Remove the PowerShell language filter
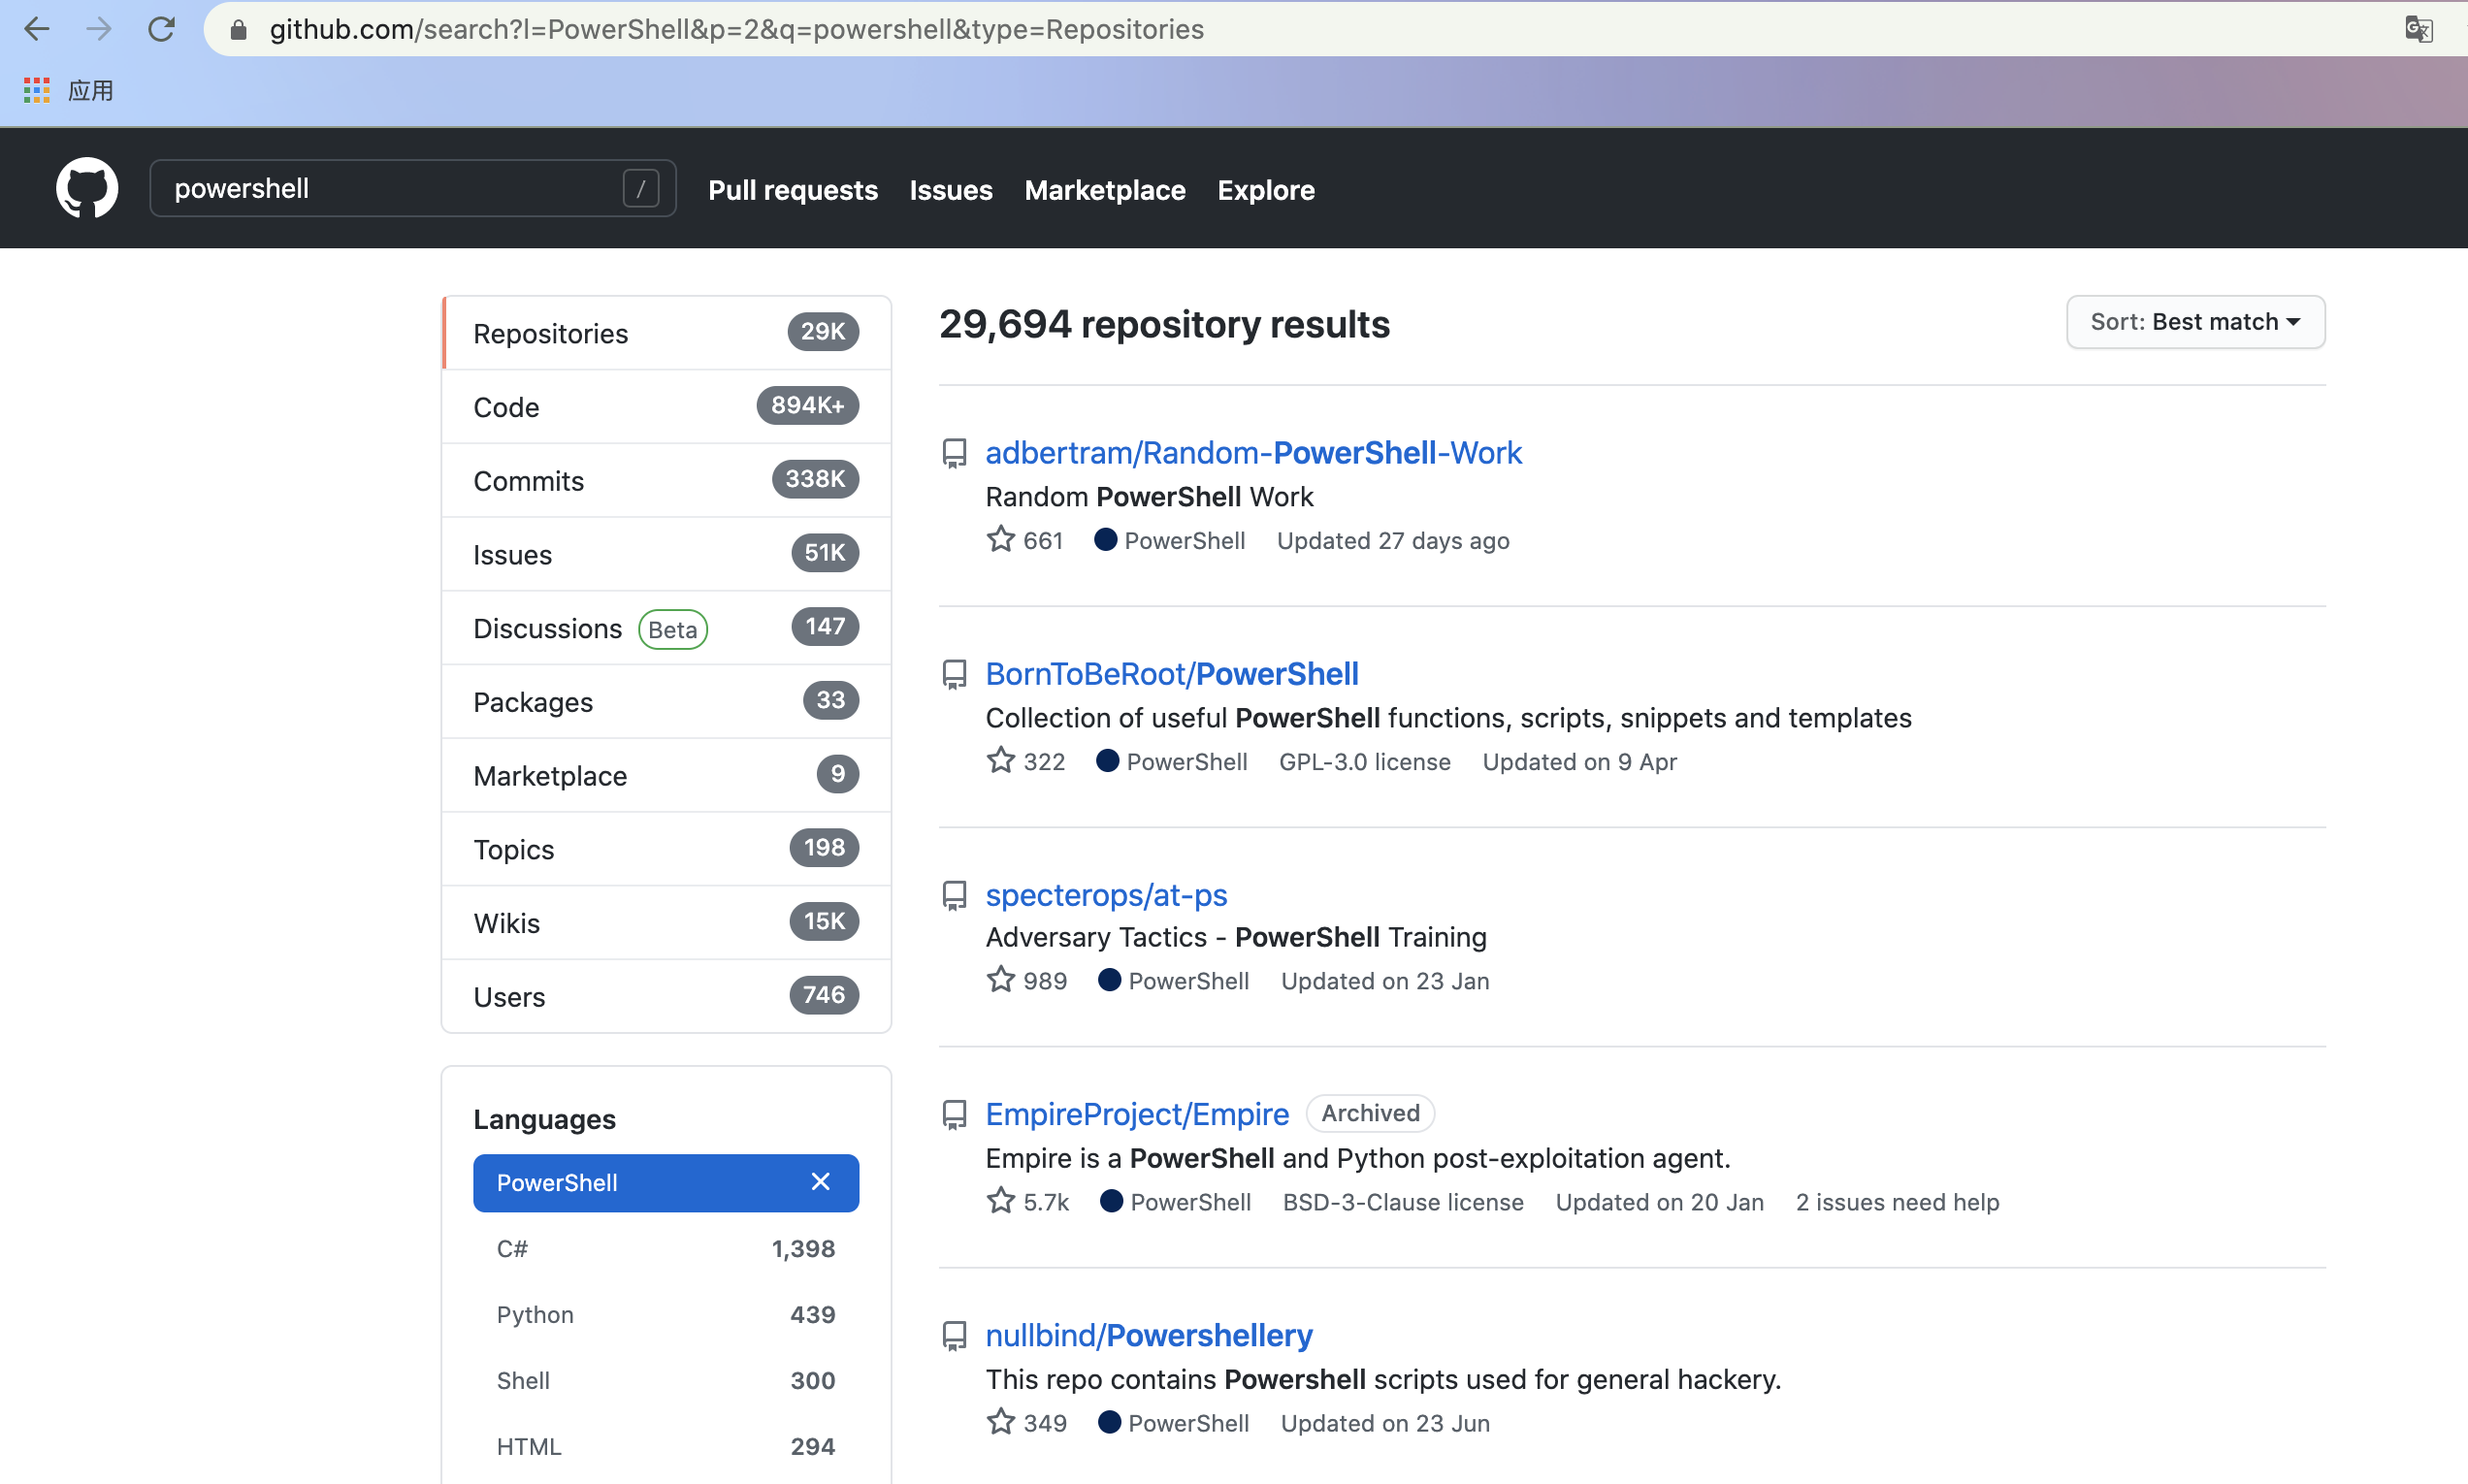 820,1182
